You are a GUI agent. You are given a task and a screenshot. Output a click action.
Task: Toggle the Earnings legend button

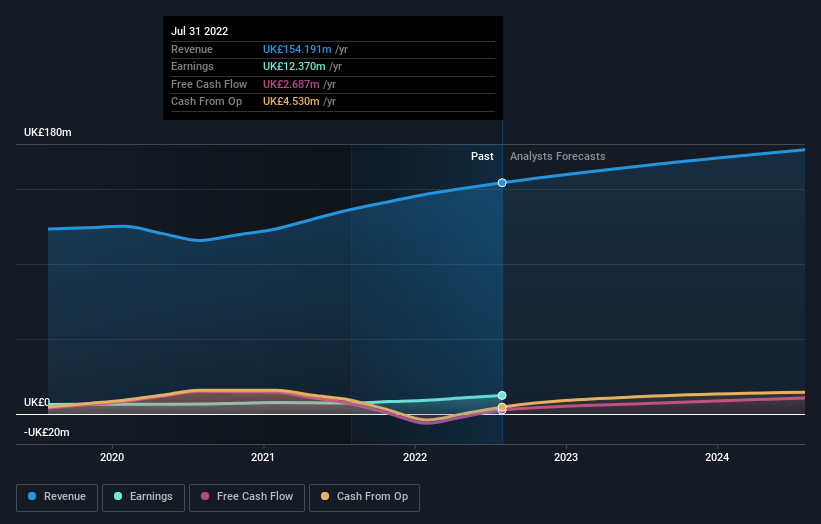tap(143, 497)
